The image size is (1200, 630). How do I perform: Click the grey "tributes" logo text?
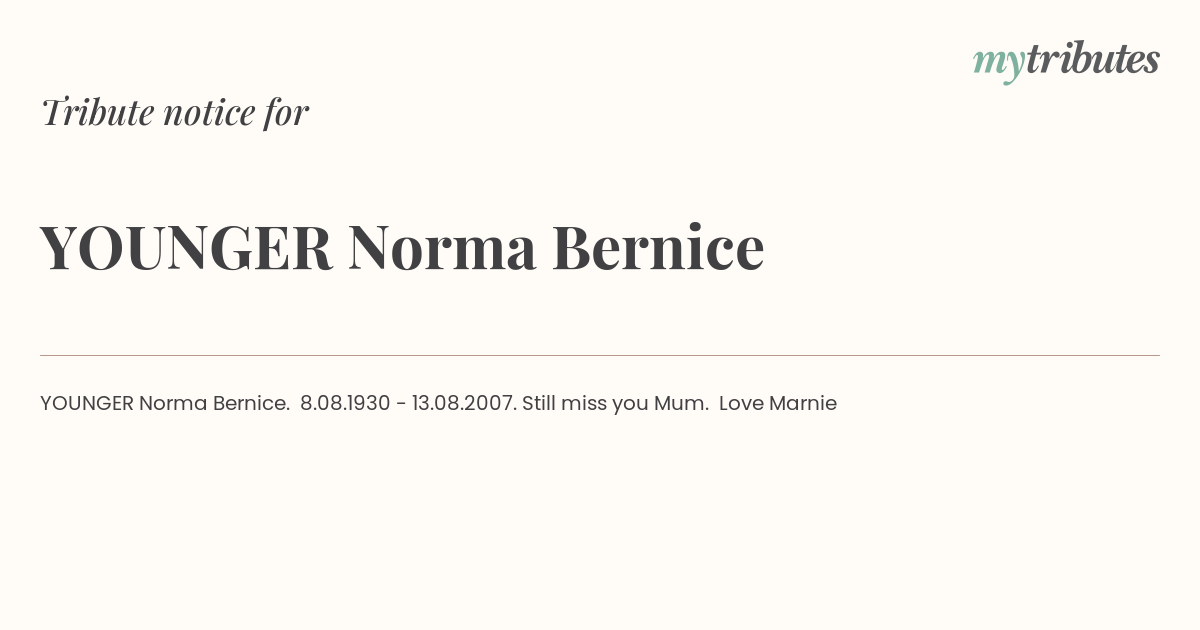(x=1092, y=59)
